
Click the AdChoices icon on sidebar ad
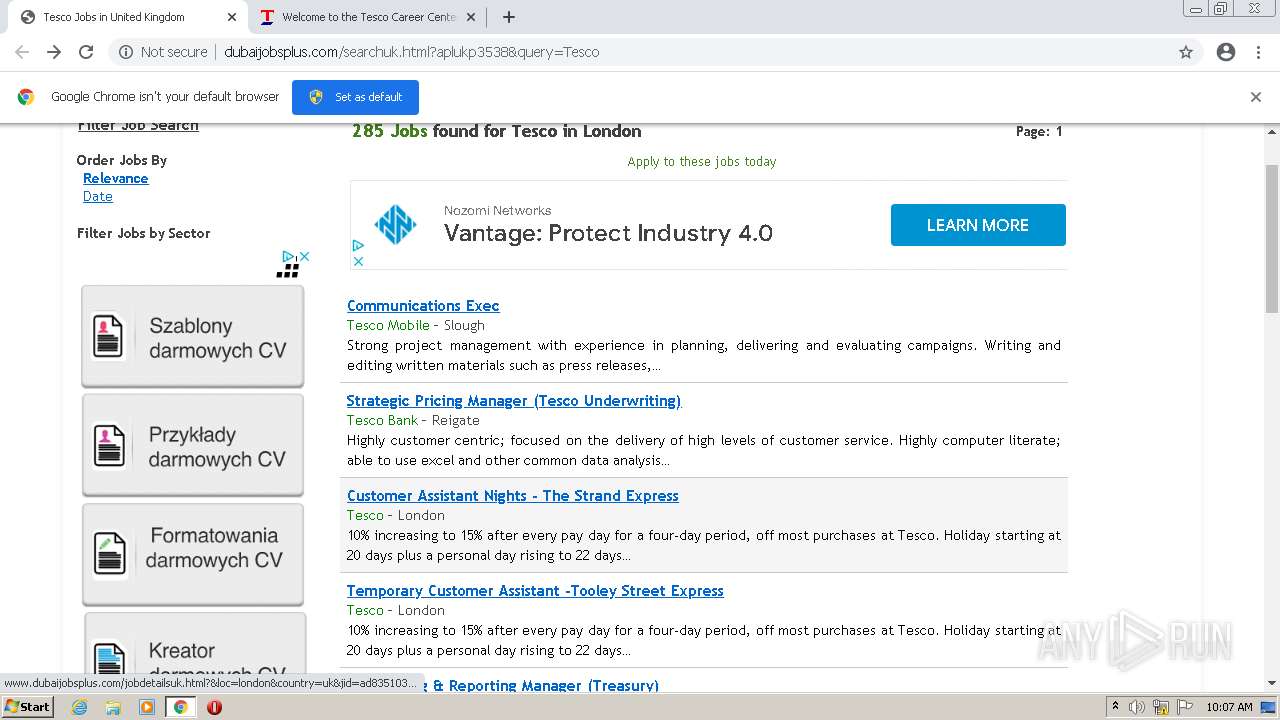[288, 256]
